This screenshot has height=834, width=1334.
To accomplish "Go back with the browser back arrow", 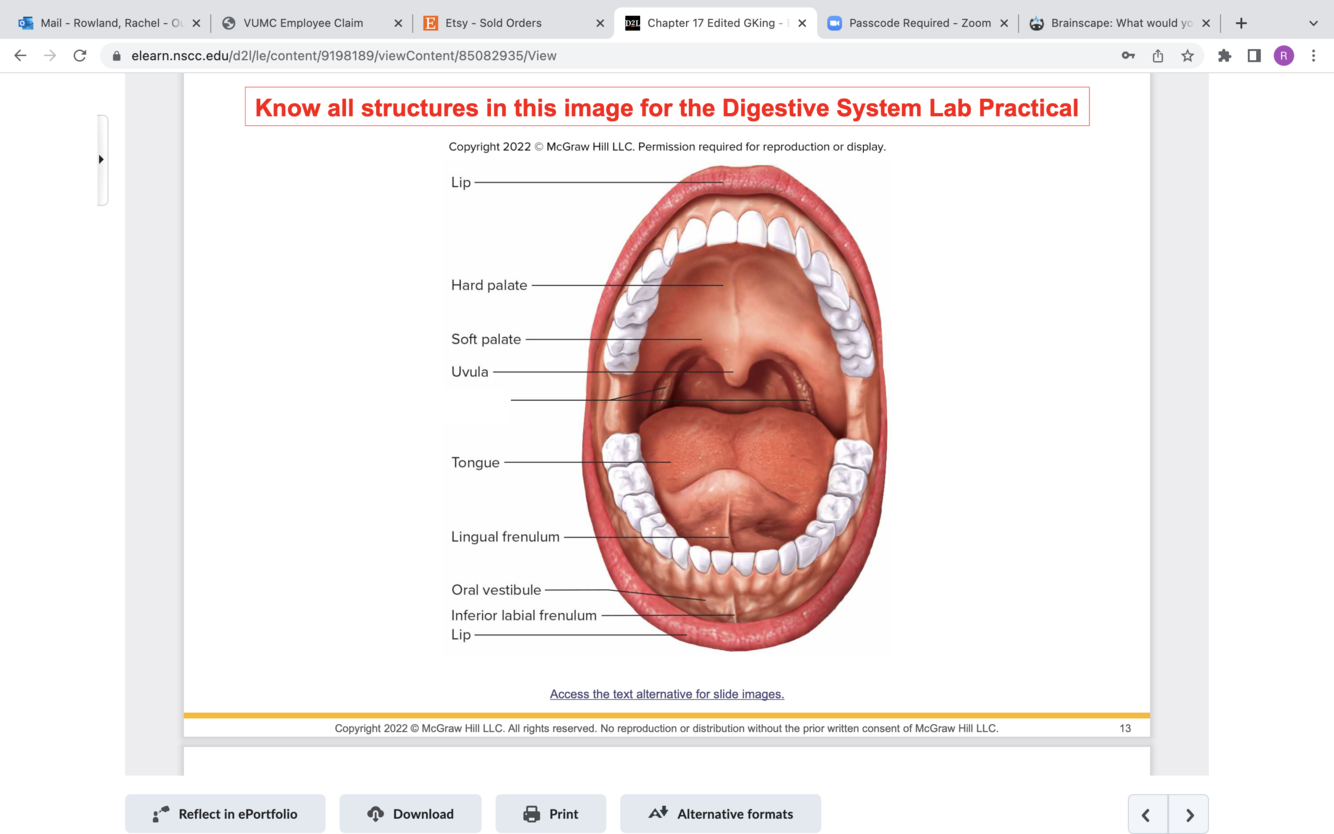I will click(x=20, y=56).
